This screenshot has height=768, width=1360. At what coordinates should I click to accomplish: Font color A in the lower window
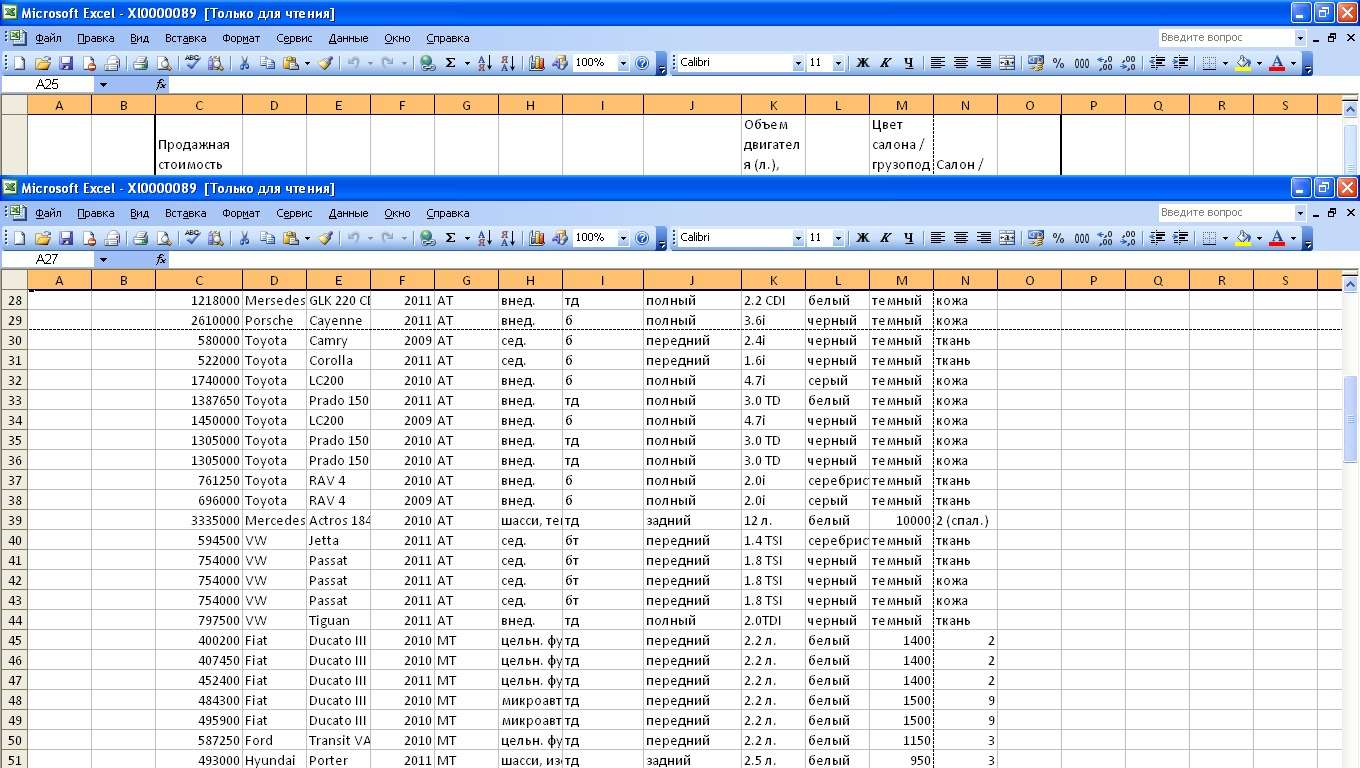(1277, 238)
